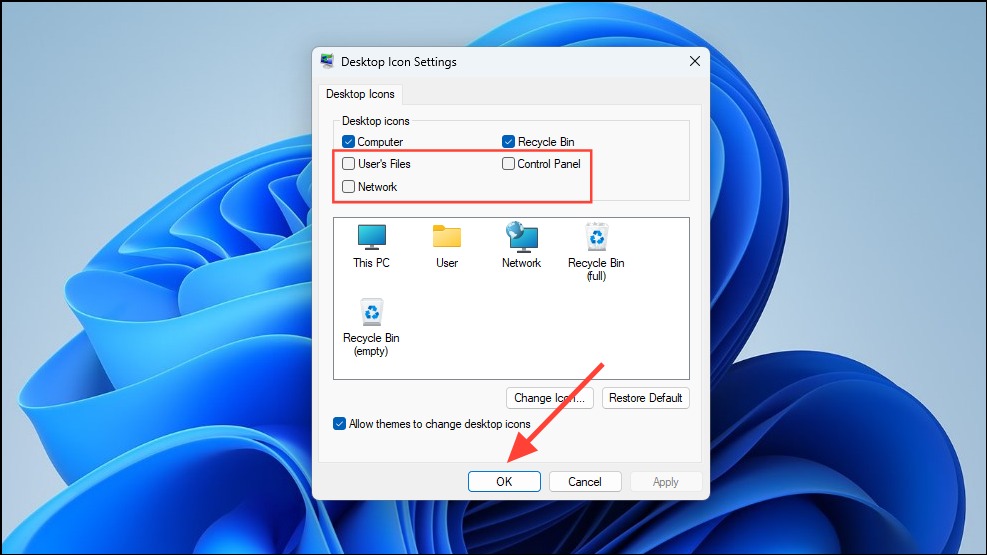This screenshot has width=987, height=555.
Task: Uncheck the Recycle Bin checkbox
Action: (508, 142)
